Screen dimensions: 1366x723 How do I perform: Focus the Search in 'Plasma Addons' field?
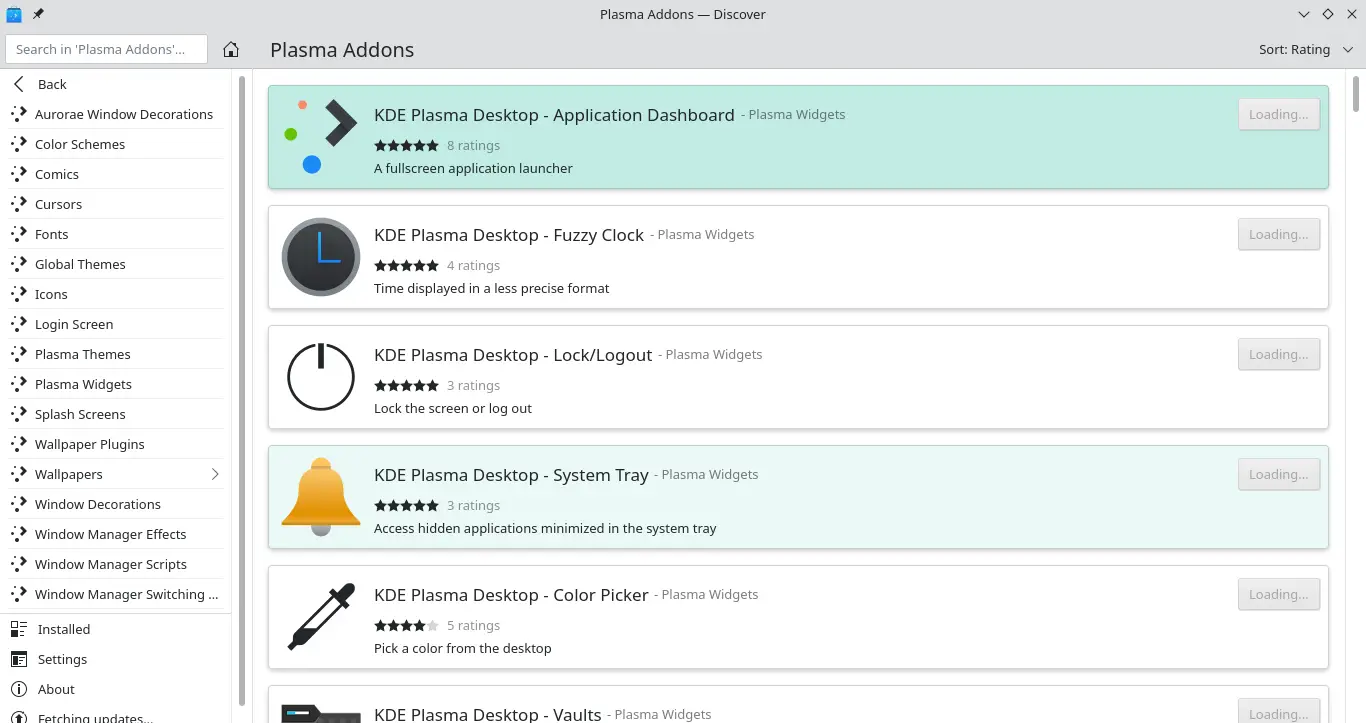tap(106, 49)
